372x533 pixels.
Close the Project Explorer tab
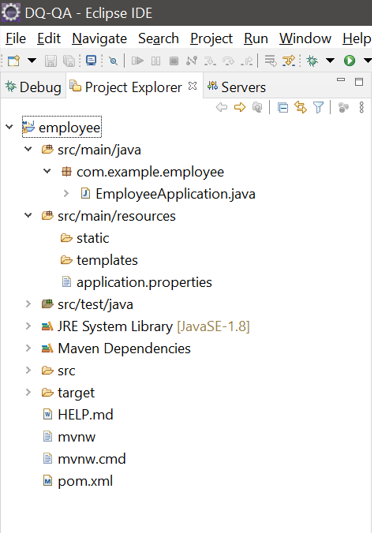(192, 86)
